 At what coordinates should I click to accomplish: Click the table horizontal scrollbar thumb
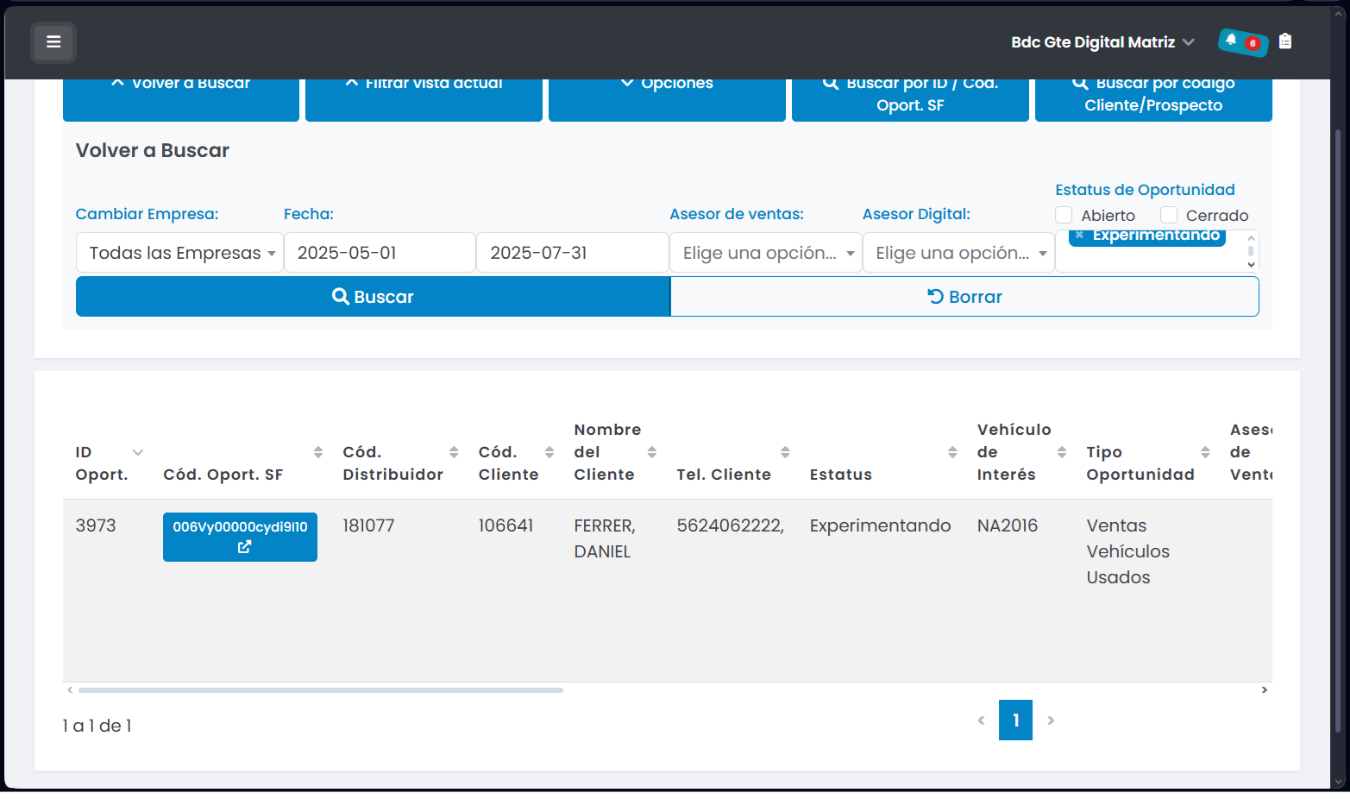click(x=320, y=690)
